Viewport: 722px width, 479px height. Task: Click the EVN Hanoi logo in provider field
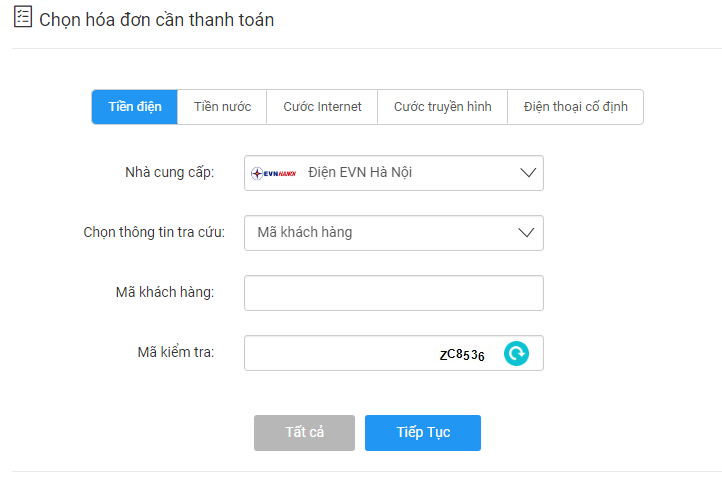point(274,173)
